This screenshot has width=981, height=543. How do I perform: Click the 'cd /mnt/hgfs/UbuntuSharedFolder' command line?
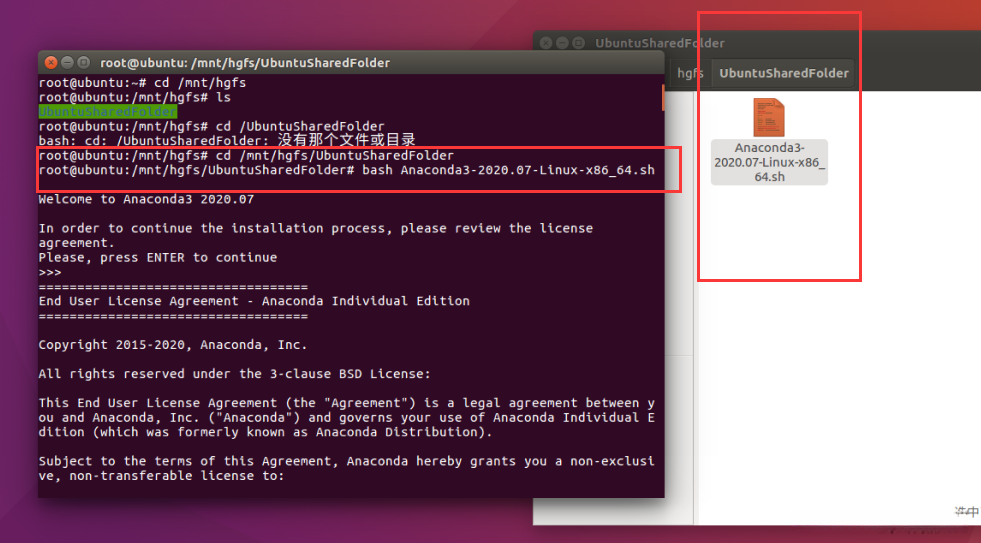pos(246,155)
